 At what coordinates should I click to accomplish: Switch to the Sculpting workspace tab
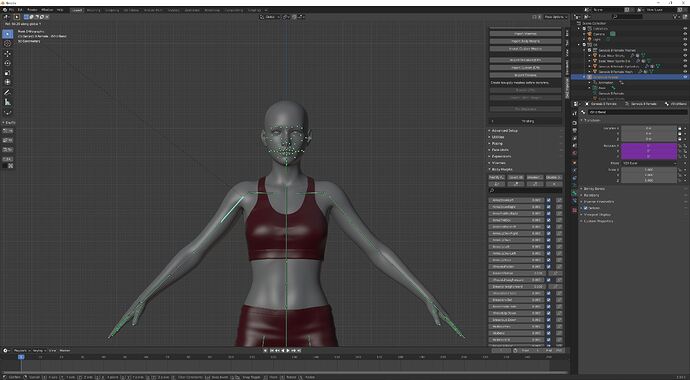pos(112,10)
